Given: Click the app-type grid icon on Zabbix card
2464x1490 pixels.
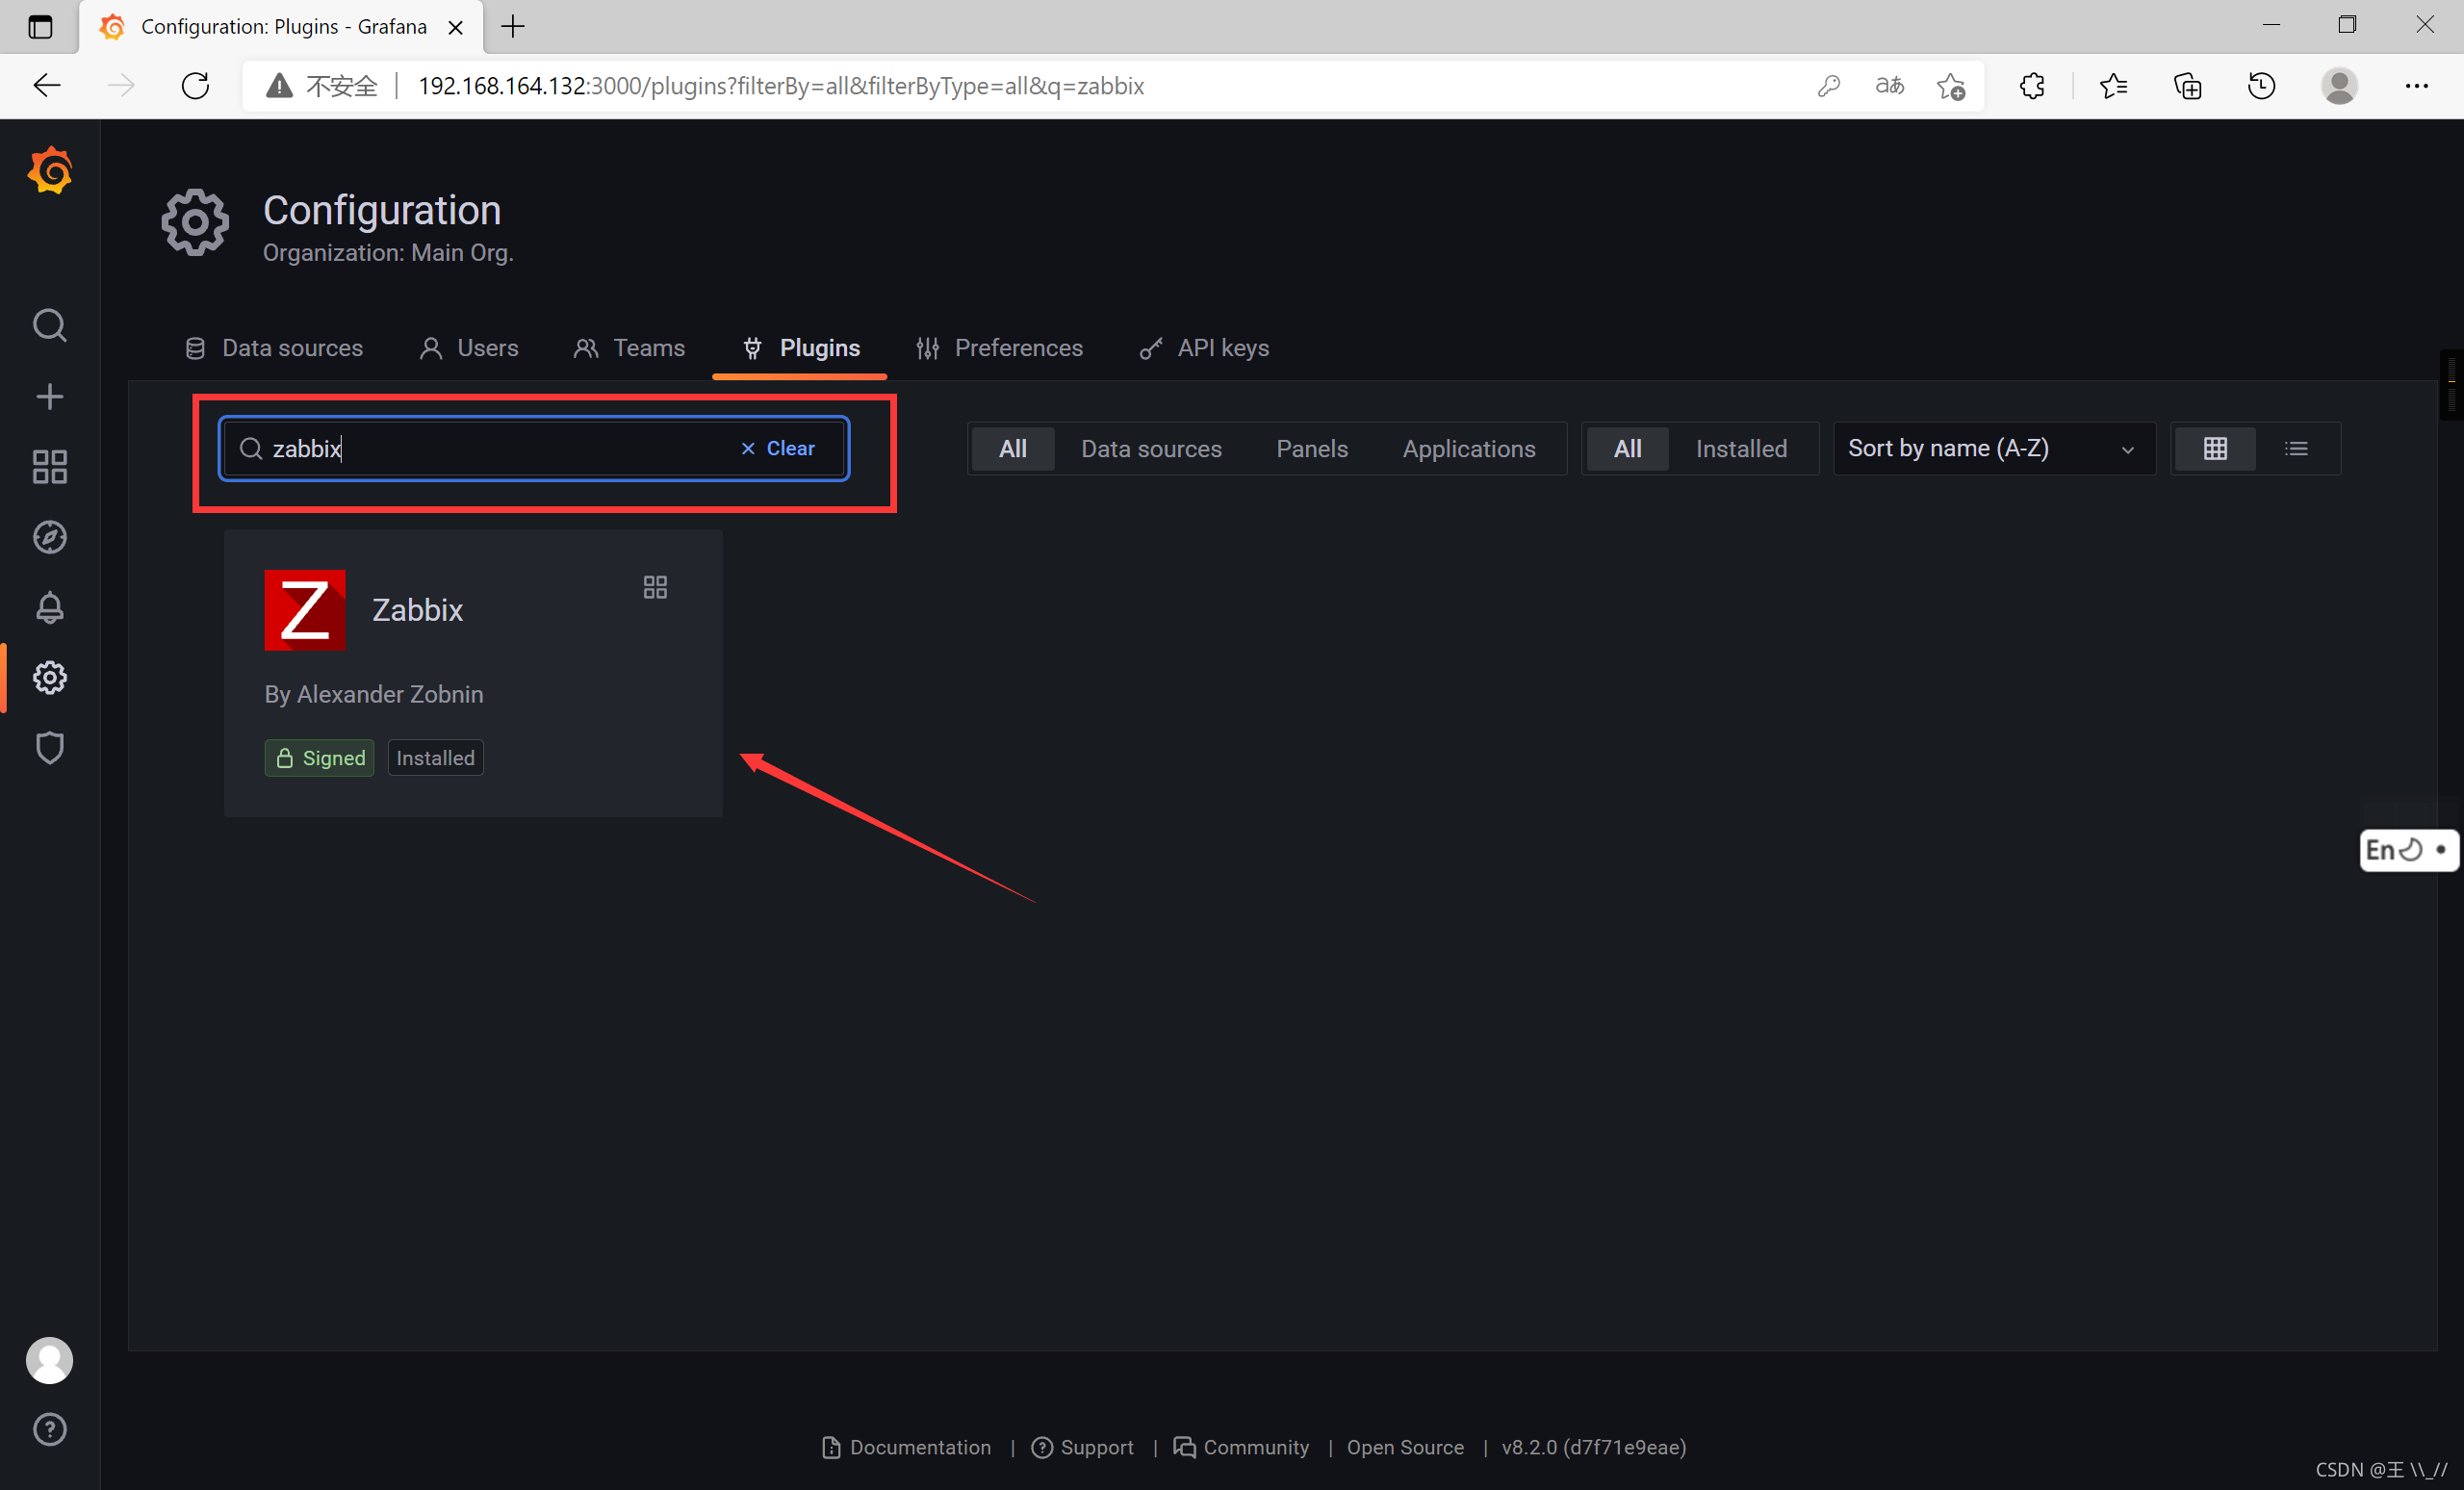Looking at the screenshot, I should tap(655, 587).
